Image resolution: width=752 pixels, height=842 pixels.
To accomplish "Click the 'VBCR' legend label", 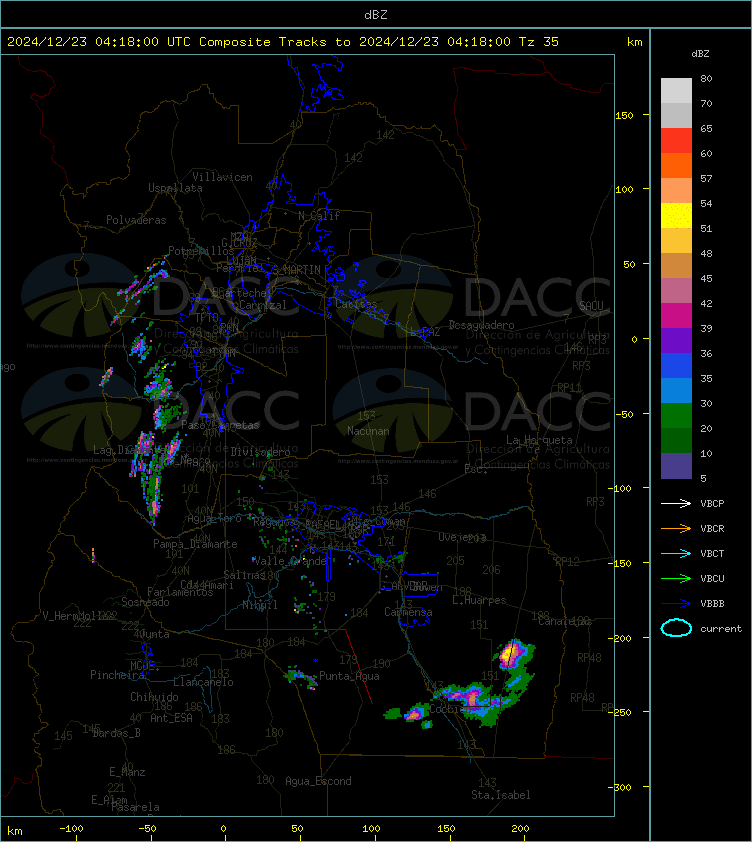I will pyautogui.click(x=712, y=528).
